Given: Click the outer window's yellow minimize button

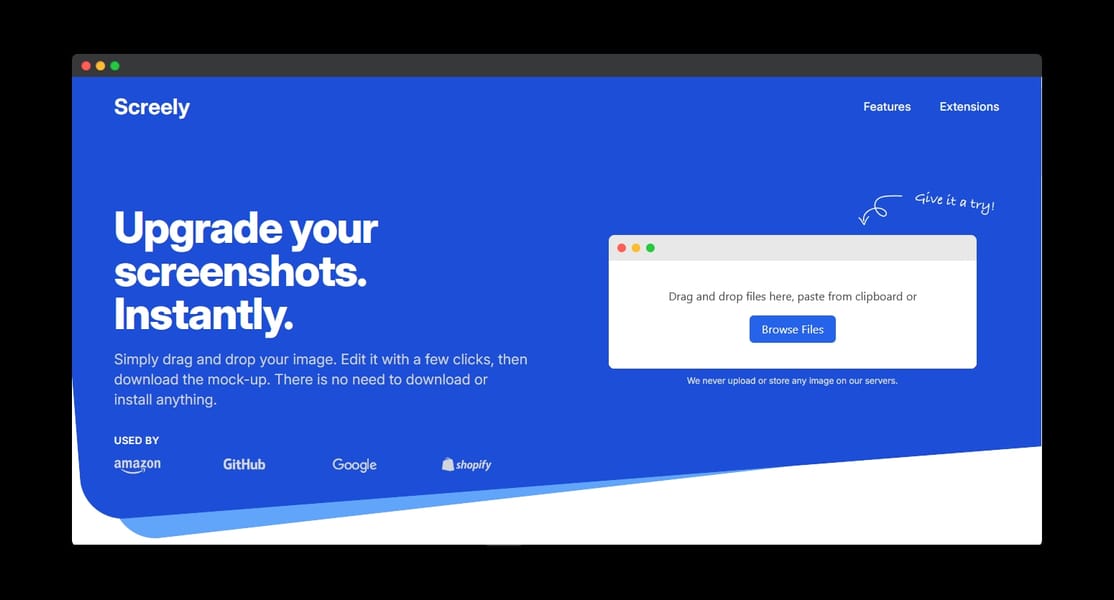Looking at the screenshot, I should [x=100, y=66].
